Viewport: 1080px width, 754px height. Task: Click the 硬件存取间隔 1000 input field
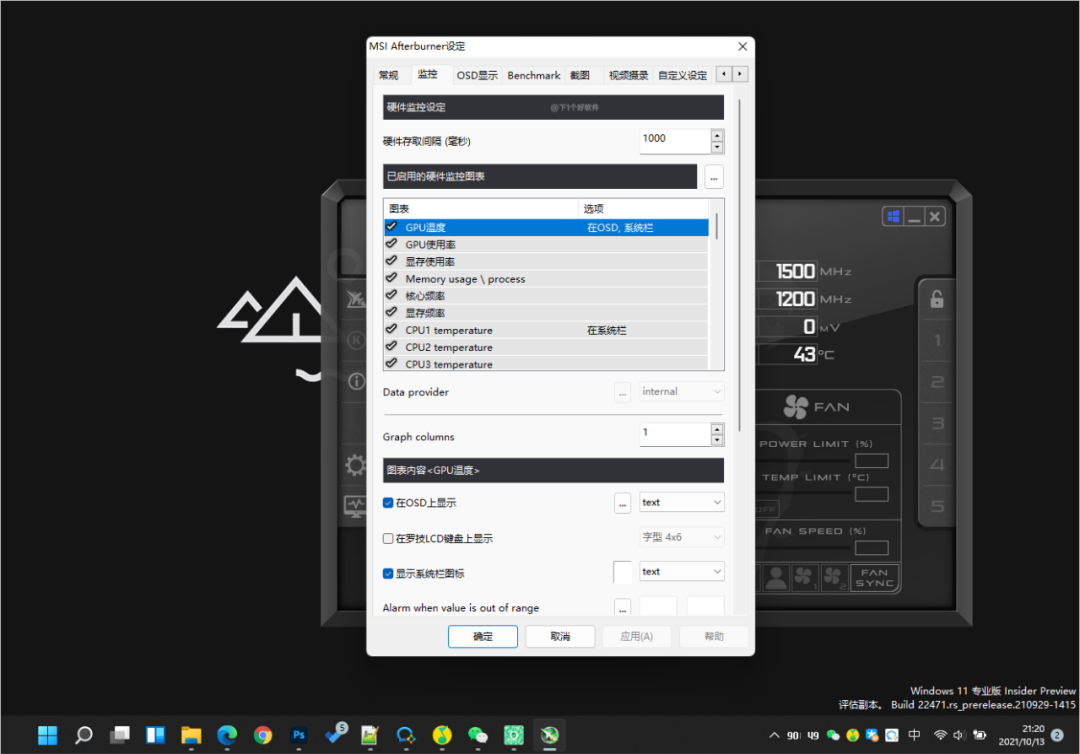675,140
